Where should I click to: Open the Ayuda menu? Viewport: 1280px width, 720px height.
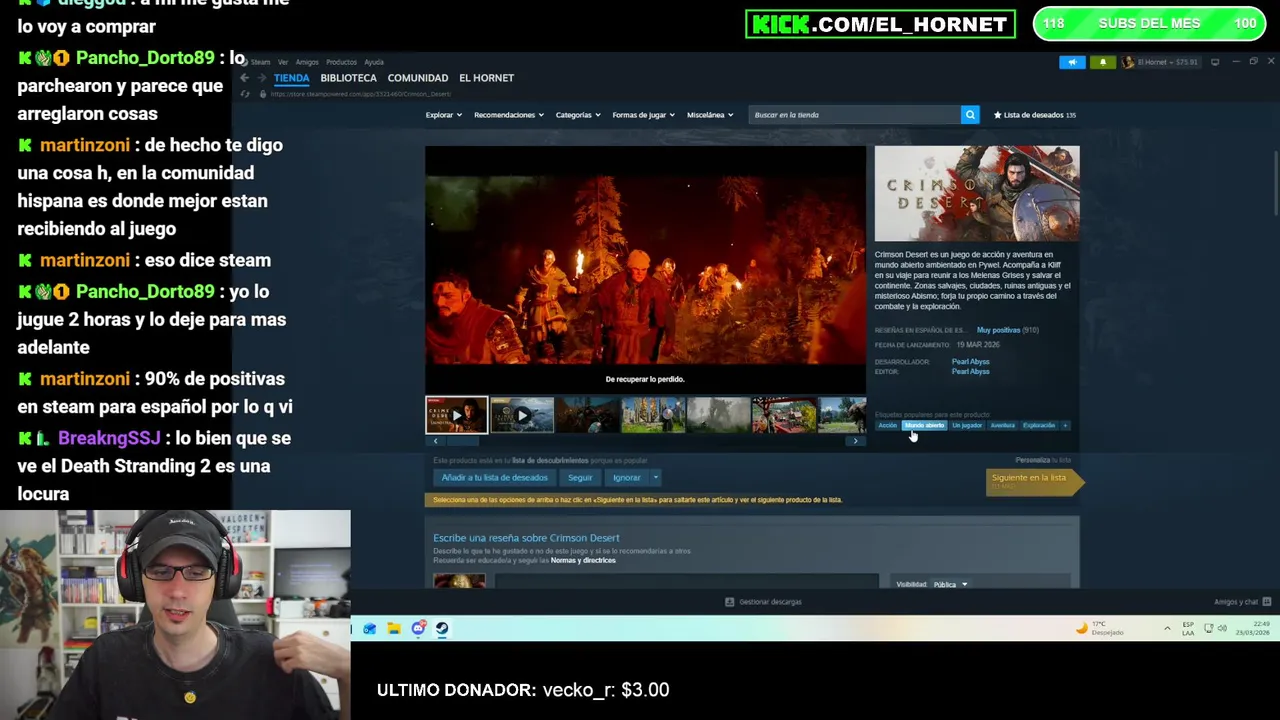point(374,62)
